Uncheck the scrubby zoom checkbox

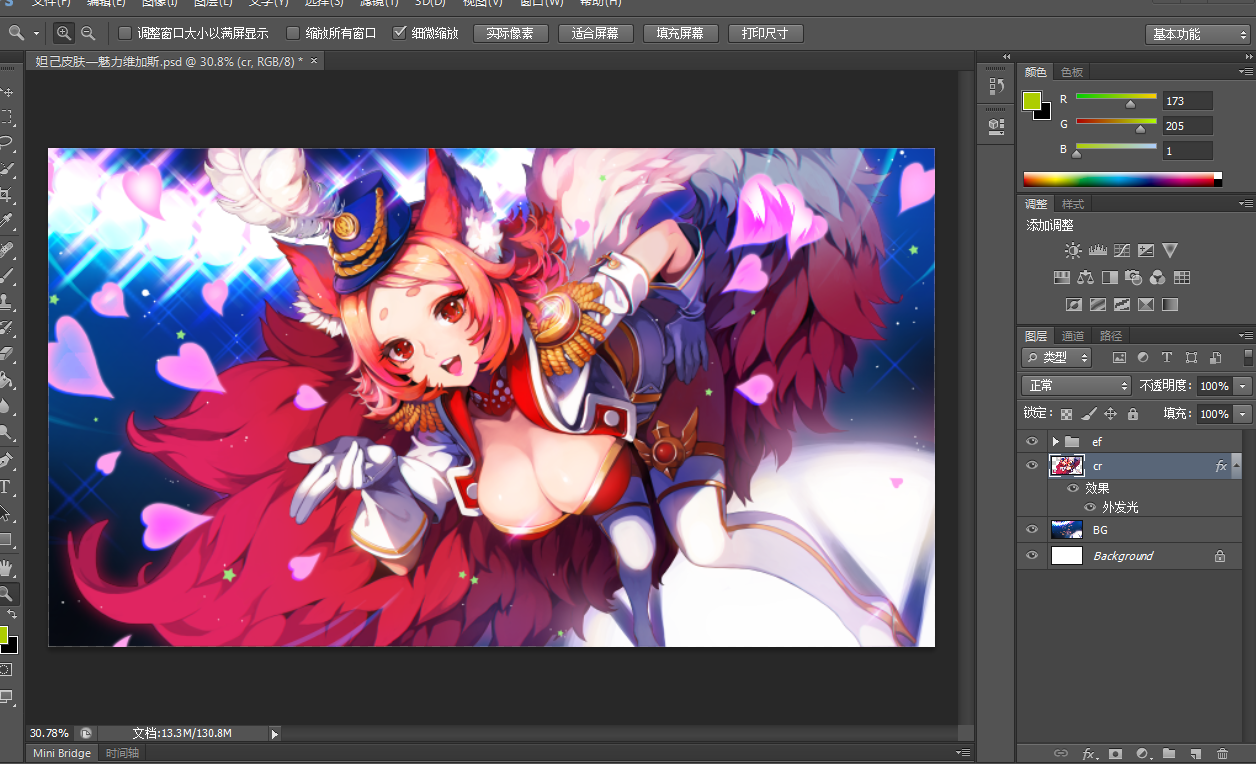point(400,33)
